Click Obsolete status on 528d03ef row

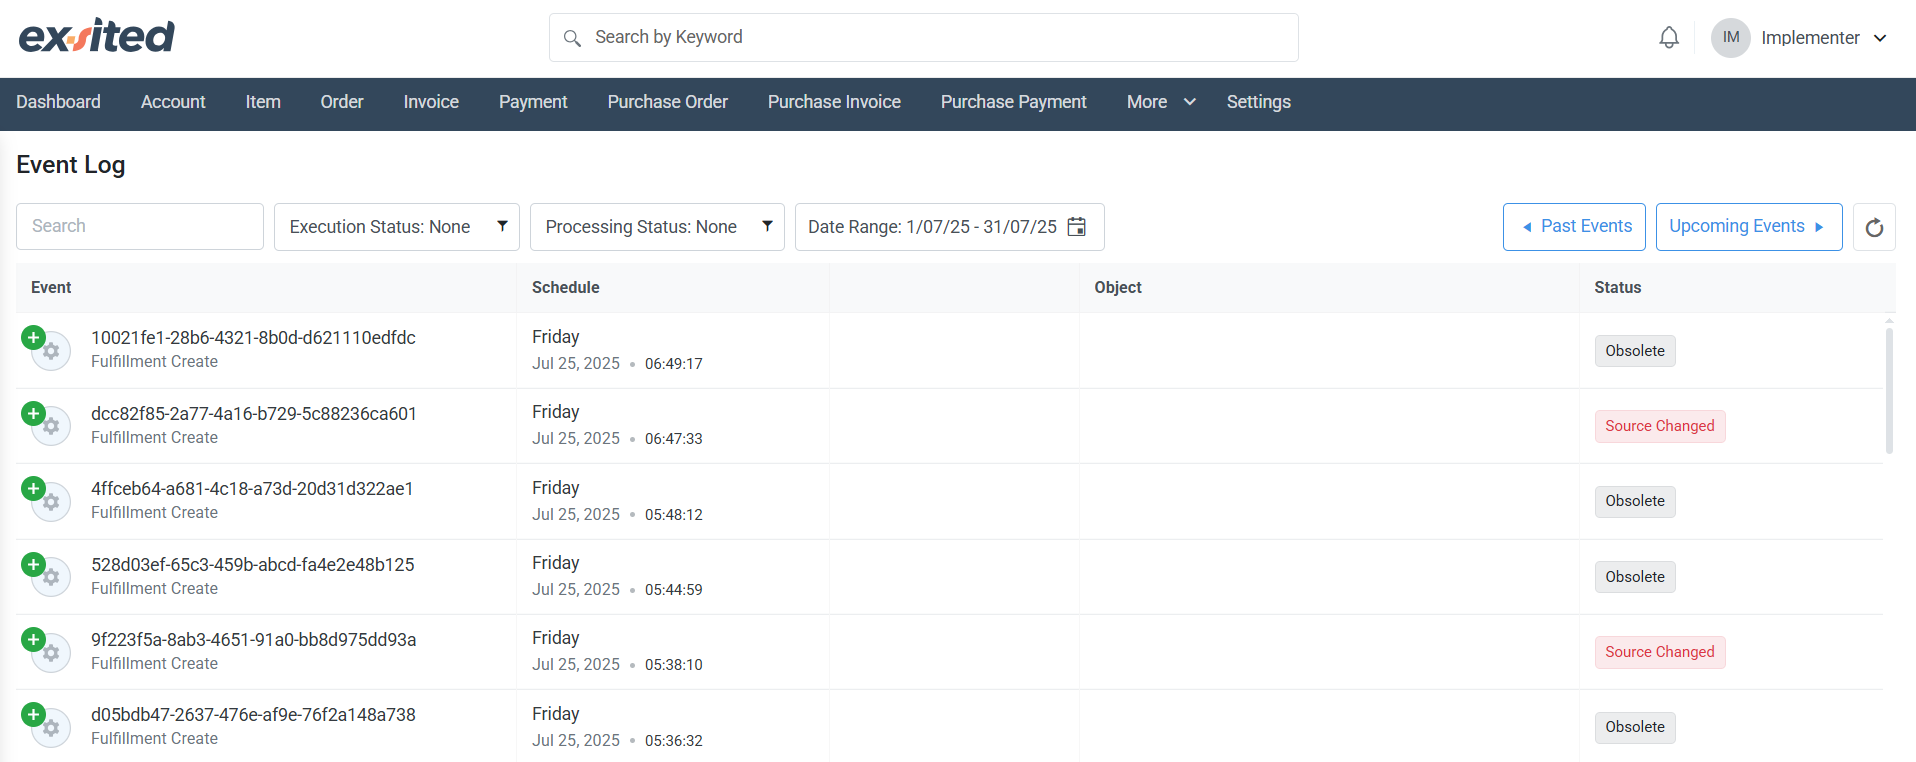[1635, 577]
